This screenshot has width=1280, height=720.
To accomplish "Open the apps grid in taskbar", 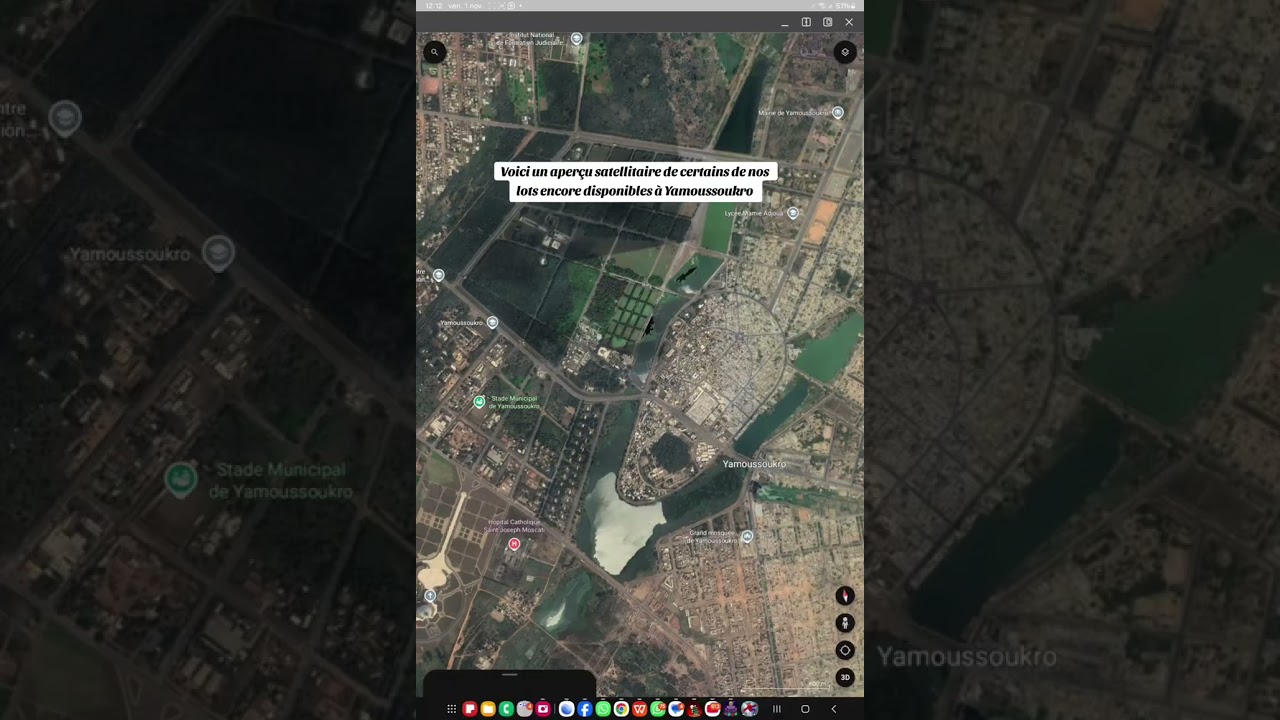I will click(451, 709).
